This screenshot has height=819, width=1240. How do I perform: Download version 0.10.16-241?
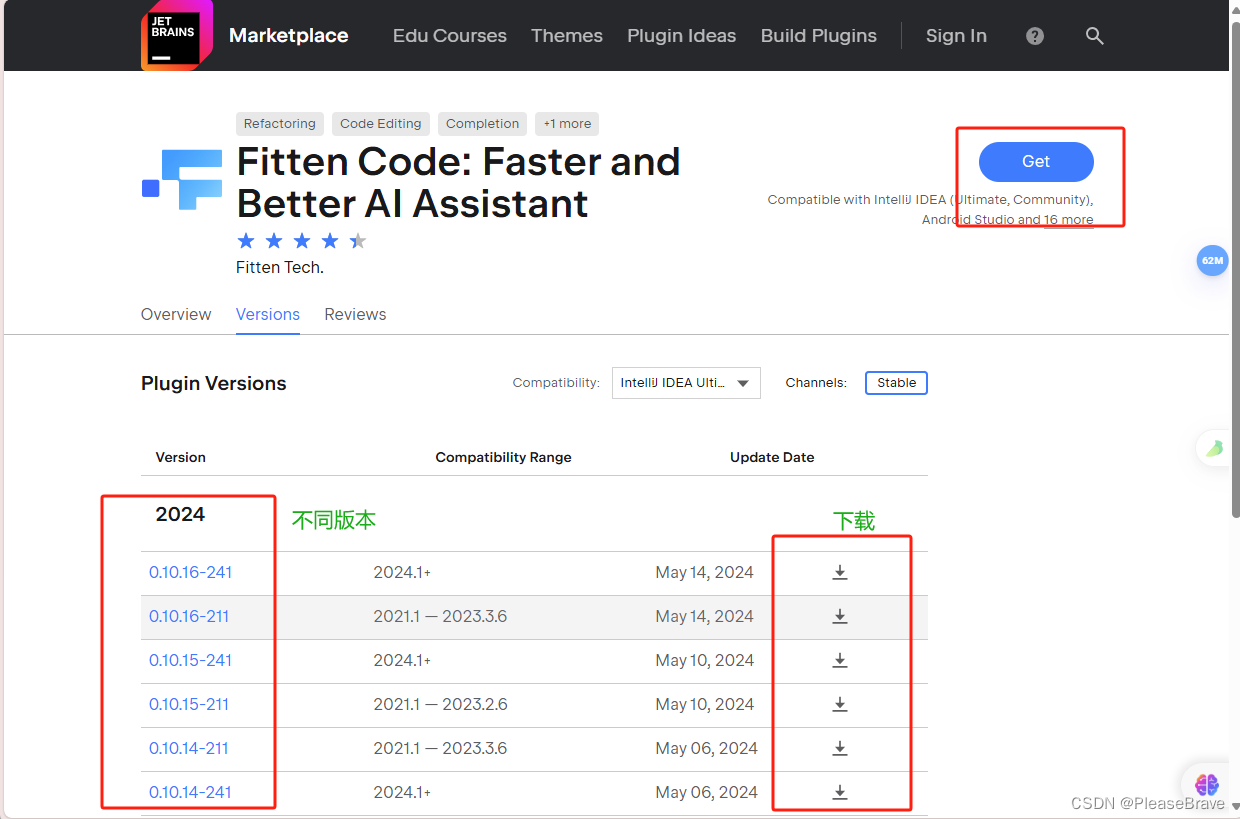point(840,572)
